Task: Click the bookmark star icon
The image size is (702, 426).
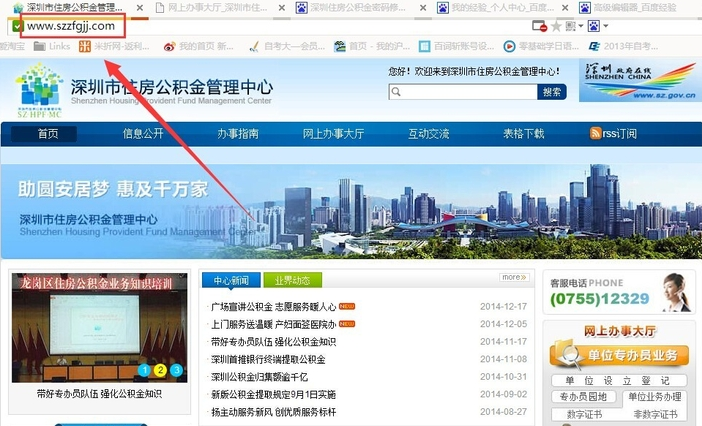Action: click(556, 26)
